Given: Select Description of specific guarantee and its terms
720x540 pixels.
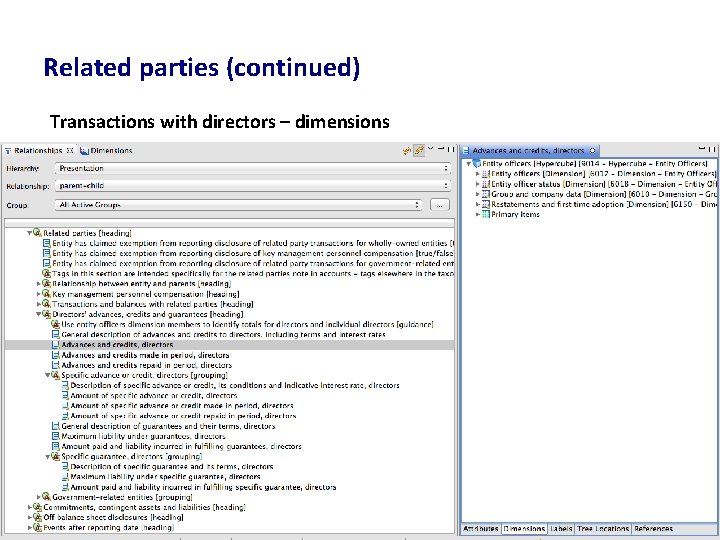Looking at the screenshot, I should click(x=172, y=467).
